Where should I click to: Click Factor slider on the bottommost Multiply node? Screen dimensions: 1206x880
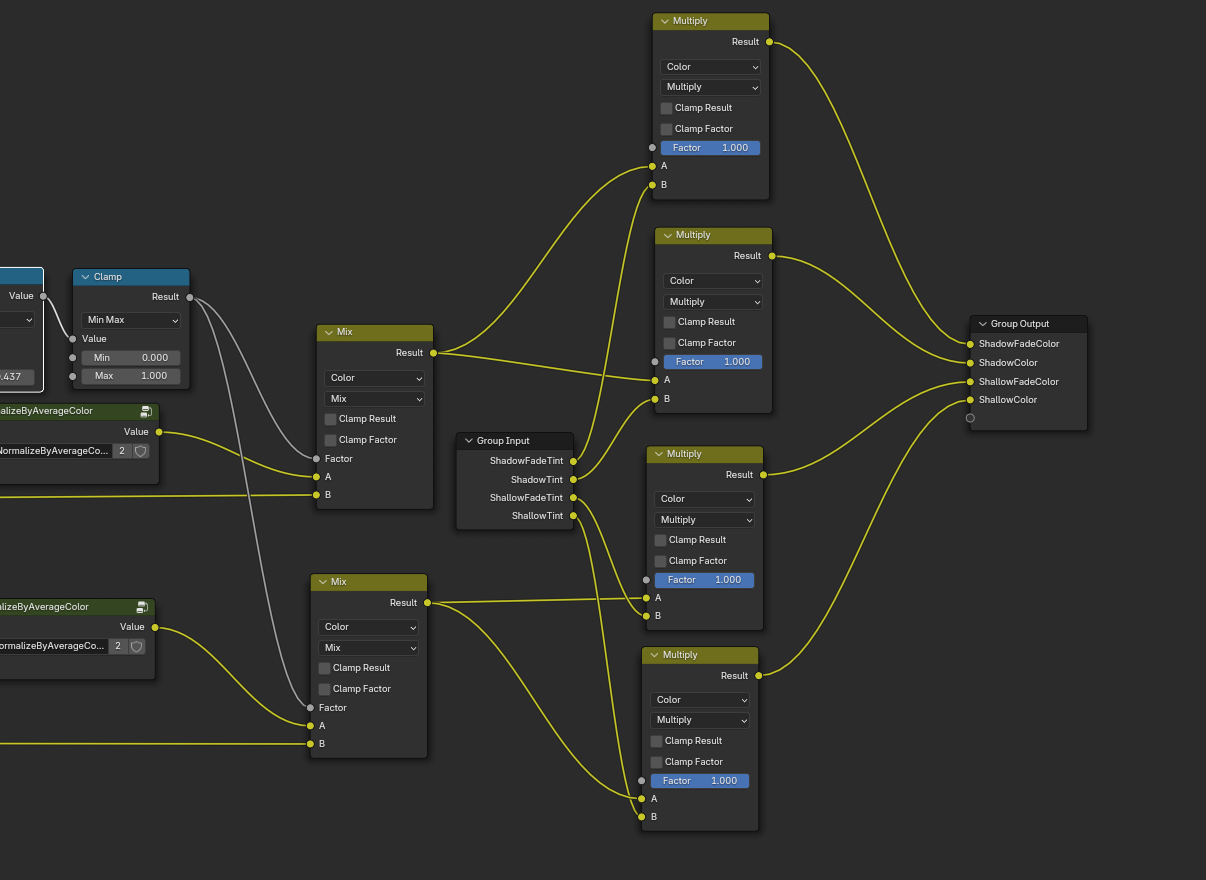point(700,781)
